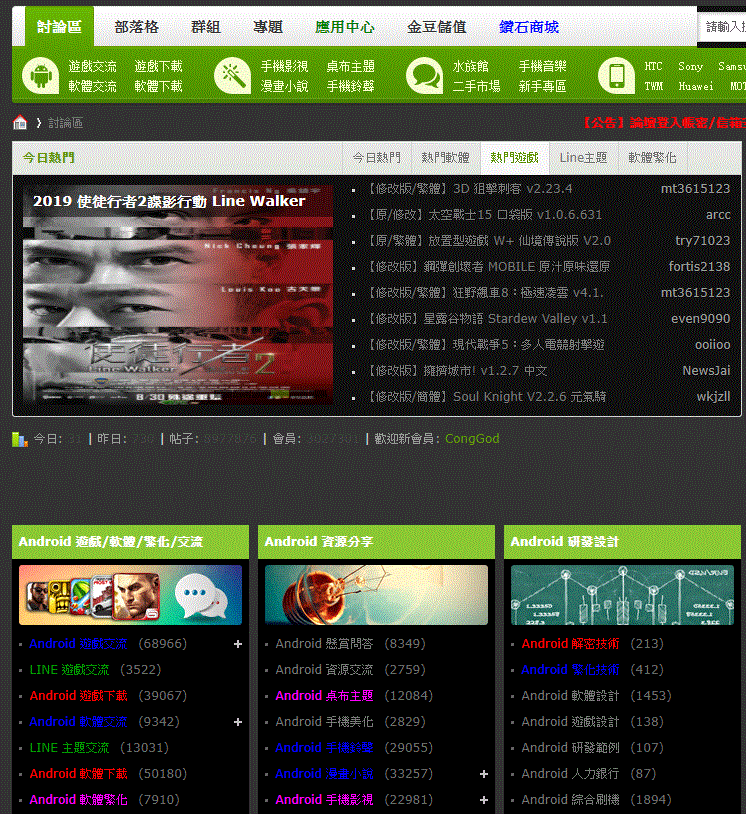Click the chalkboard banner under 研發設計
The width and height of the screenshot is (746, 814).
tap(622, 595)
